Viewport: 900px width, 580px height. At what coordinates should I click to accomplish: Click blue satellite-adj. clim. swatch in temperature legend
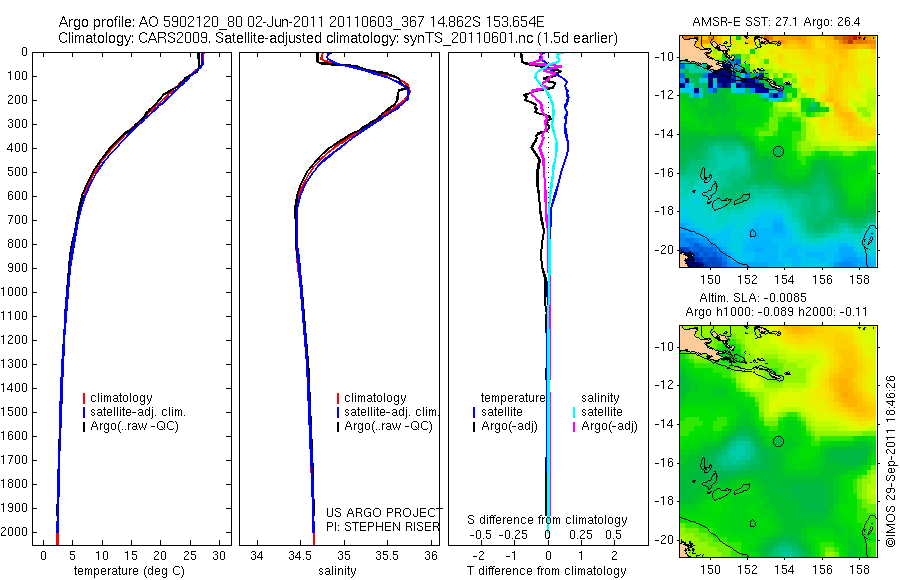click(84, 412)
